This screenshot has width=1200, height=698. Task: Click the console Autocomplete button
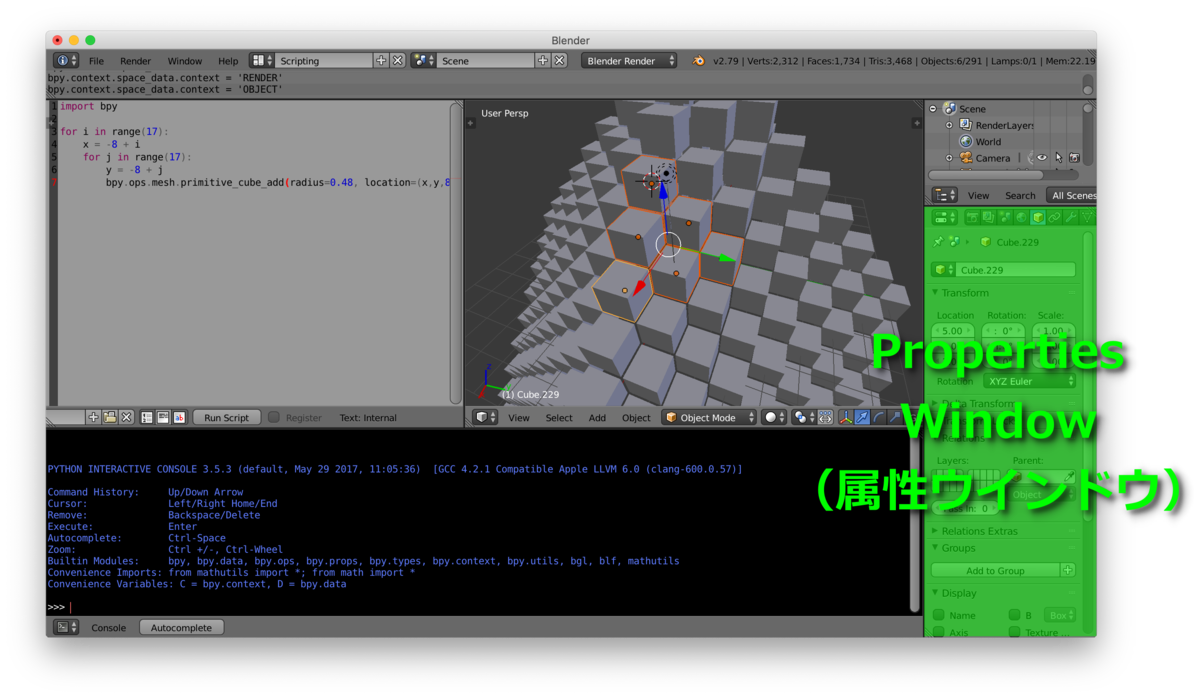pyautogui.click(x=181, y=627)
